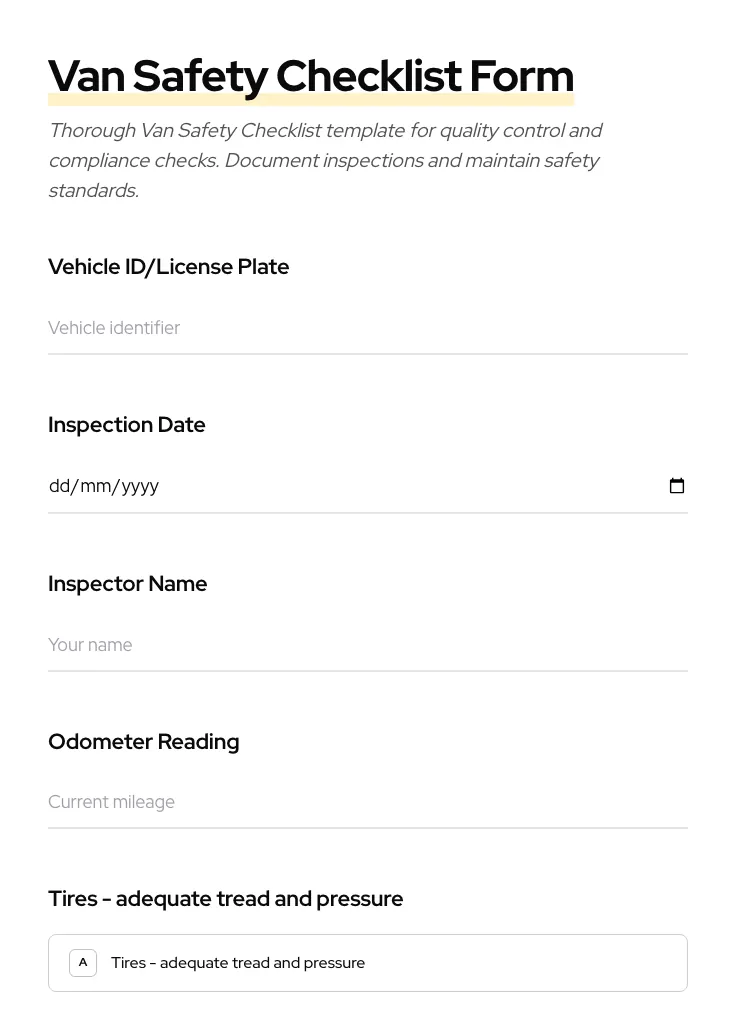This screenshot has width=736, height=1024.
Task: Click the highlighted yellow underline beneath the title
Action: (x=311, y=99)
